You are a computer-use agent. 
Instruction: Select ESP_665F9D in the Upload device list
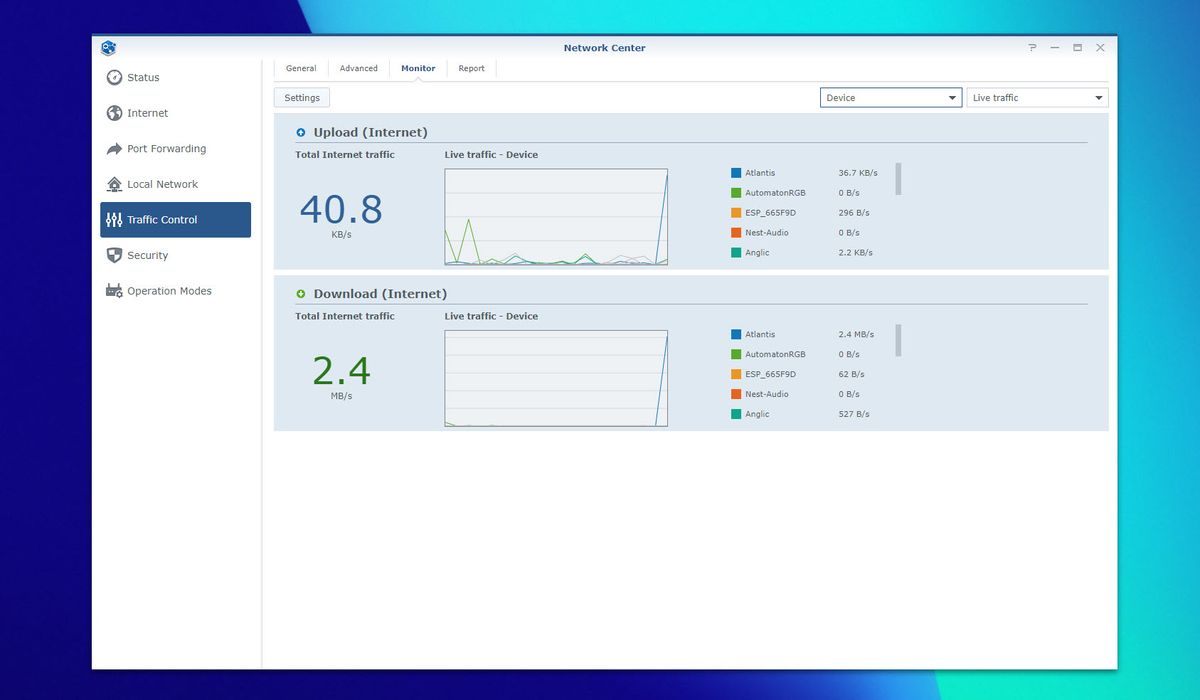[771, 213]
